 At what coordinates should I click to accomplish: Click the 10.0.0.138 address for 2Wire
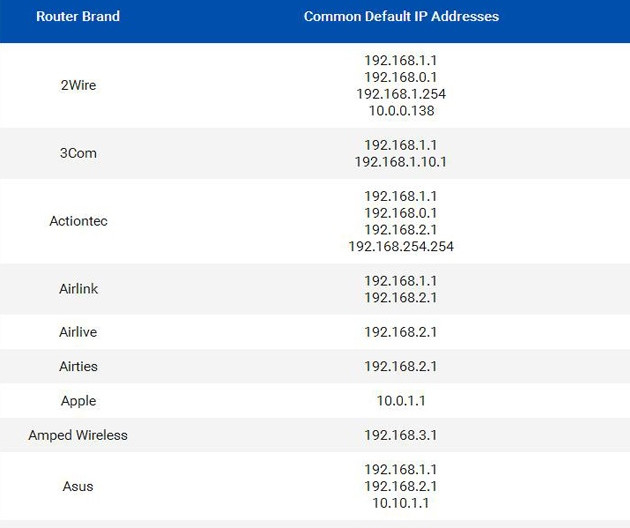pyautogui.click(x=401, y=111)
